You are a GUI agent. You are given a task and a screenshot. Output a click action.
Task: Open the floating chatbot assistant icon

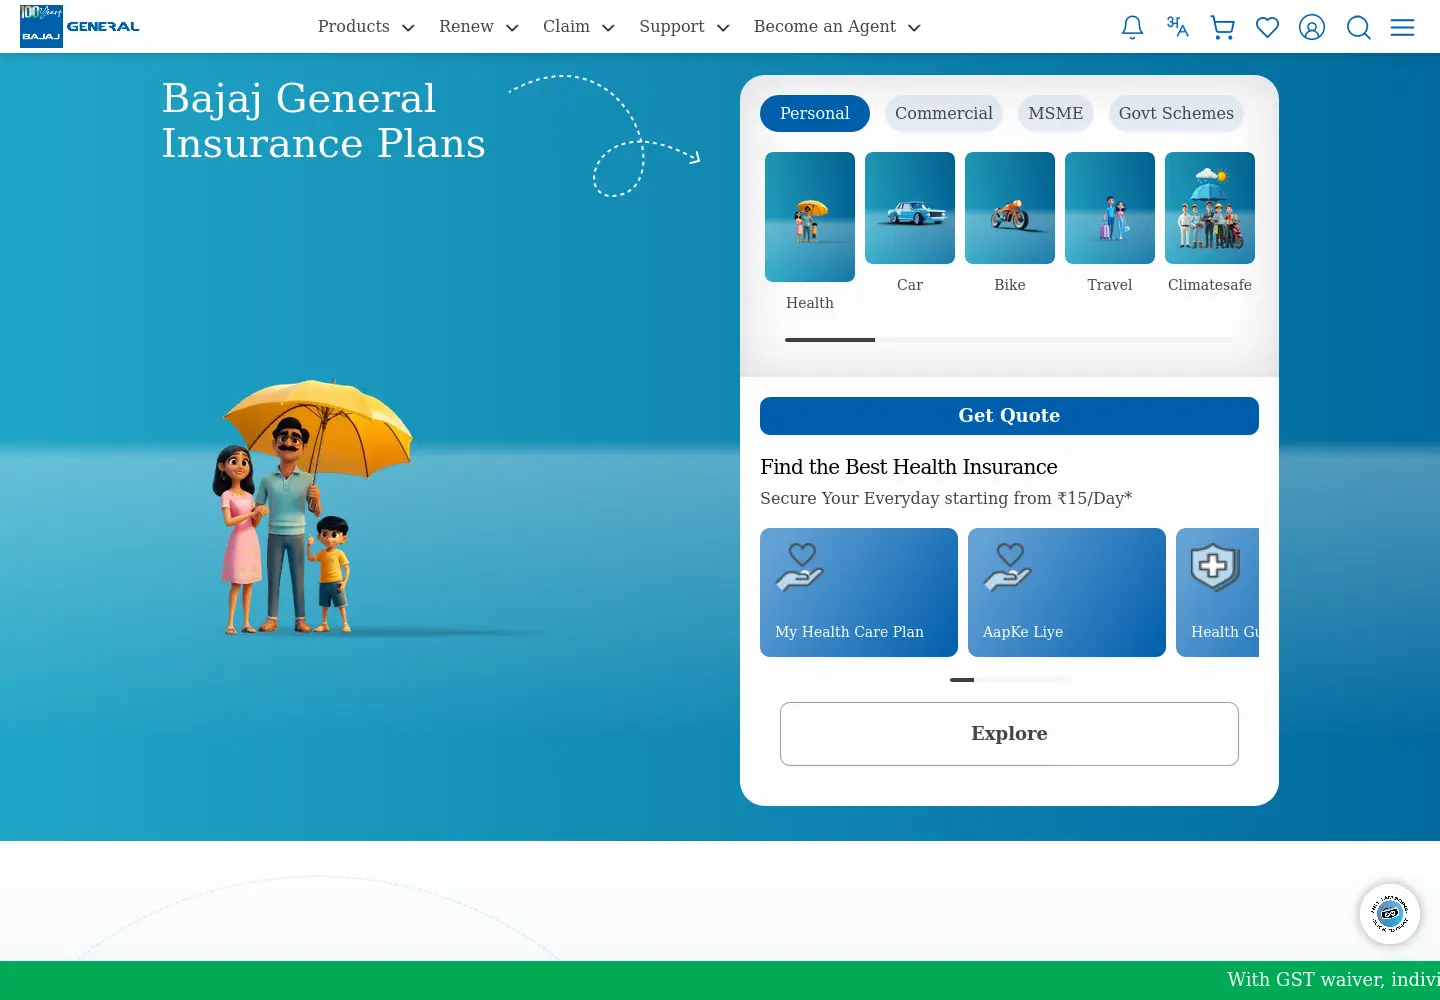tap(1390, 914)
